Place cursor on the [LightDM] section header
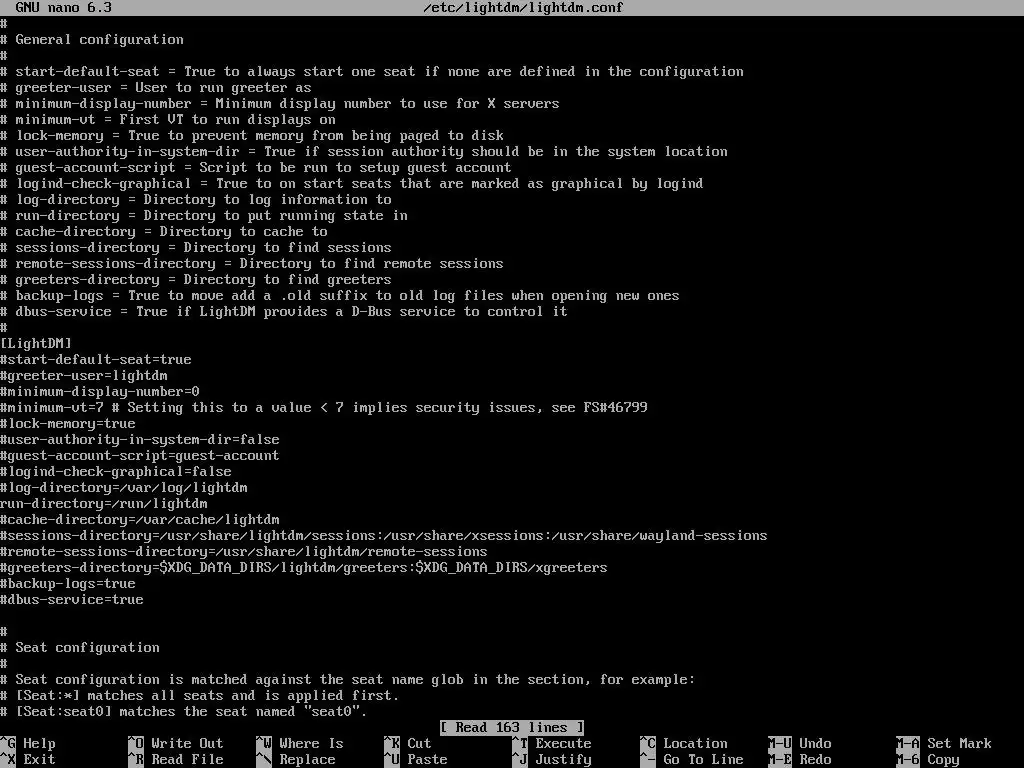The height and width of the screenshot is (768, 1024). [36, 344]
